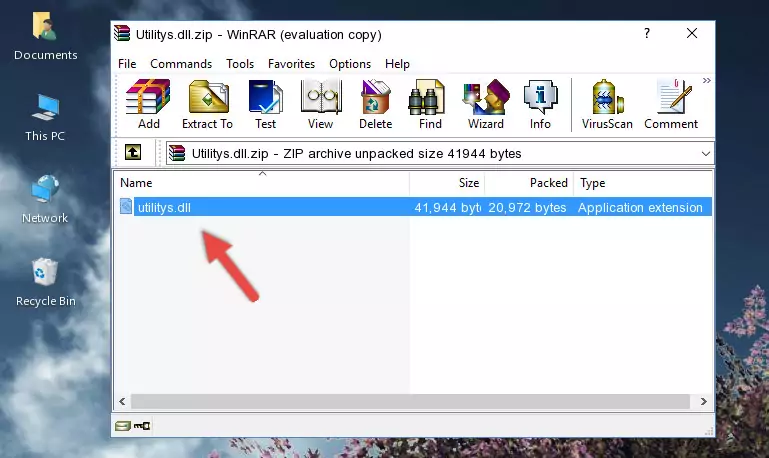Viewport: 769px width, 458px height.
Task: Open the Help menu
Action: pos(397,64)
